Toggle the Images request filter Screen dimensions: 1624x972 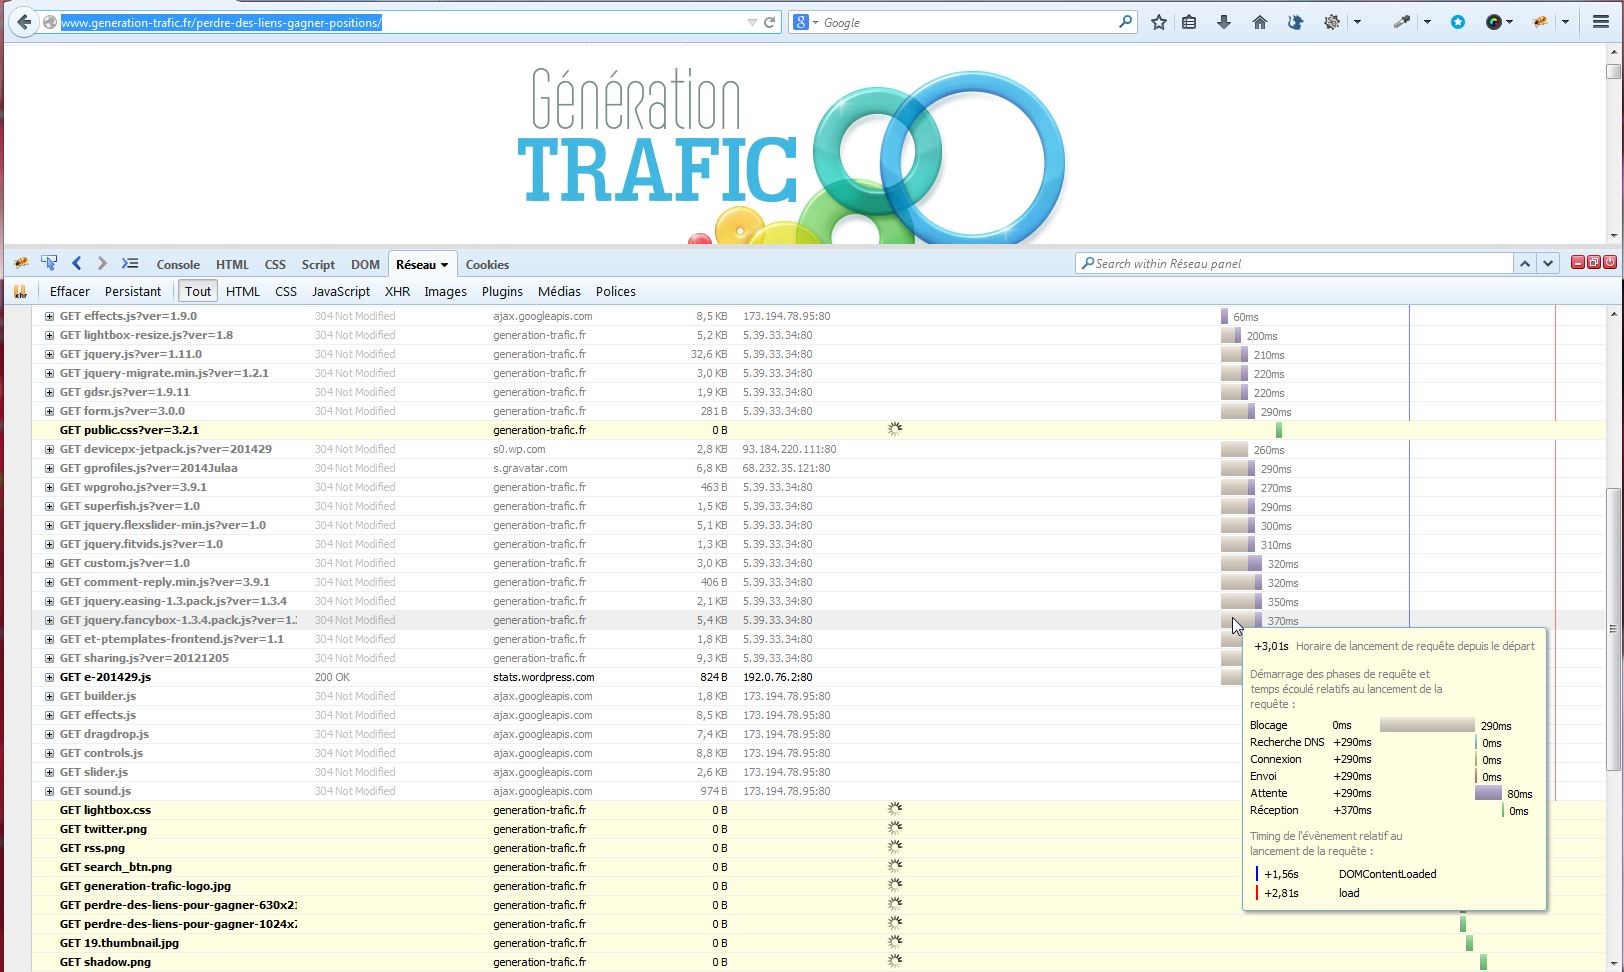point(445,291)
